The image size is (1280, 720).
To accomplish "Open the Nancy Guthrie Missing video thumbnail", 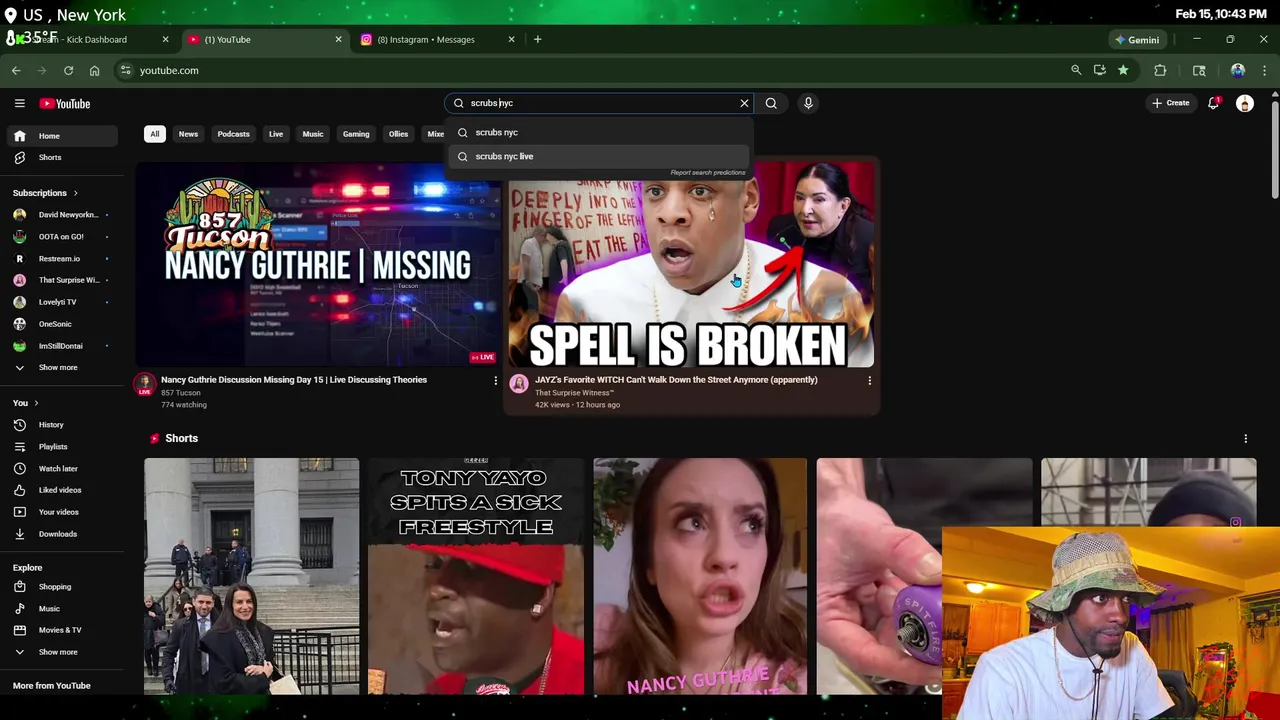I will click(317, 264).
